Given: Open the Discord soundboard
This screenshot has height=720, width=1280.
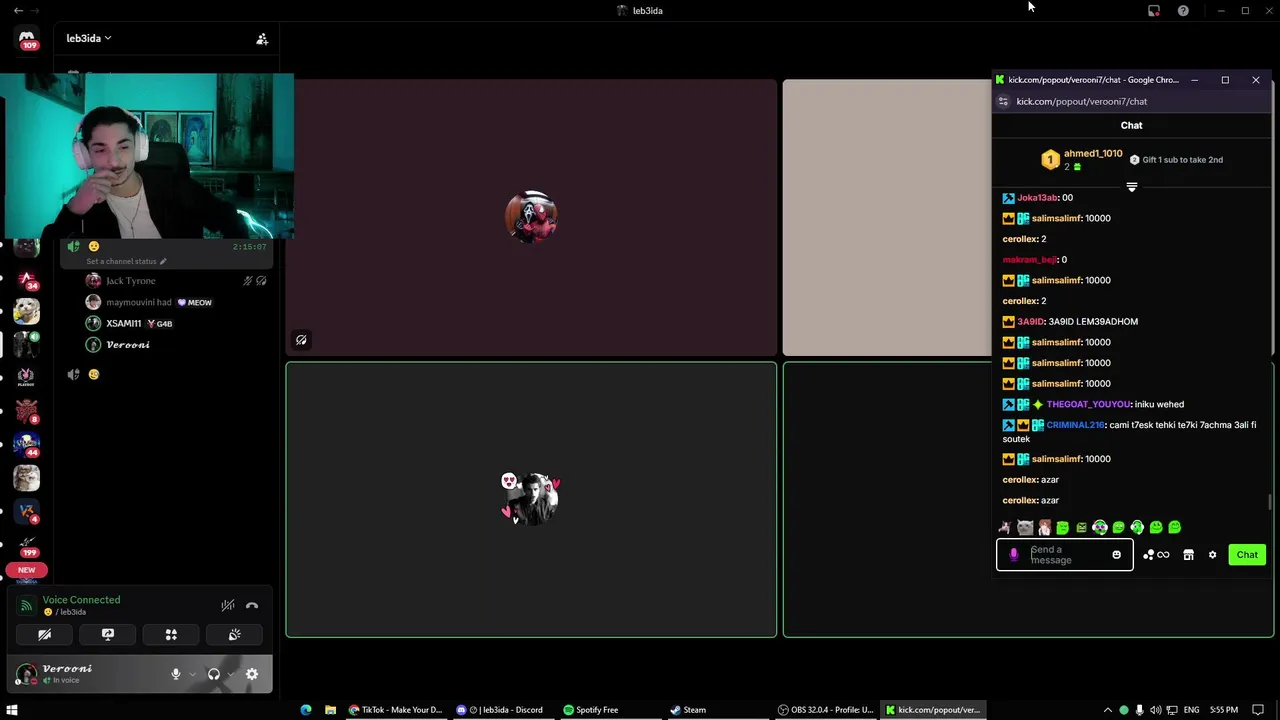Looking at the screenshot, I should (x=234, y=634).
